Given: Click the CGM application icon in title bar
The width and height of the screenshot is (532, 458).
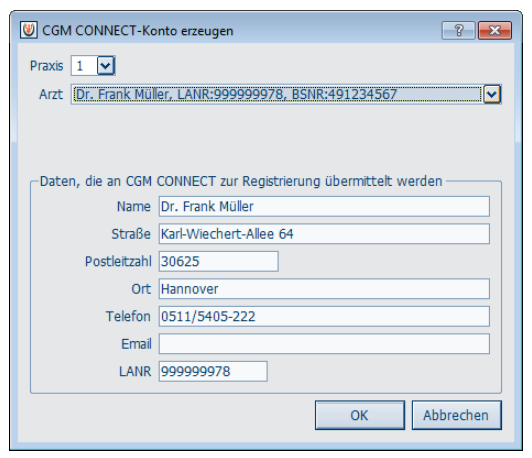Looking at the screenshot, I should [x=28, y=31].
